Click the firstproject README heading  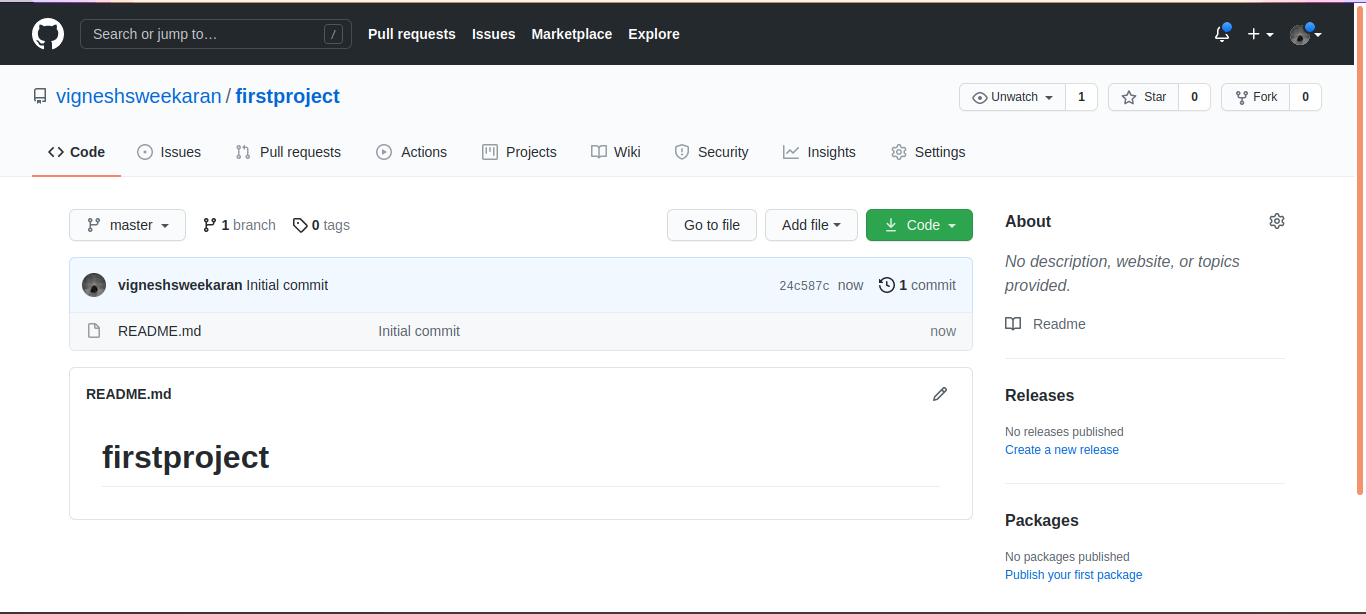pos(186,457)
